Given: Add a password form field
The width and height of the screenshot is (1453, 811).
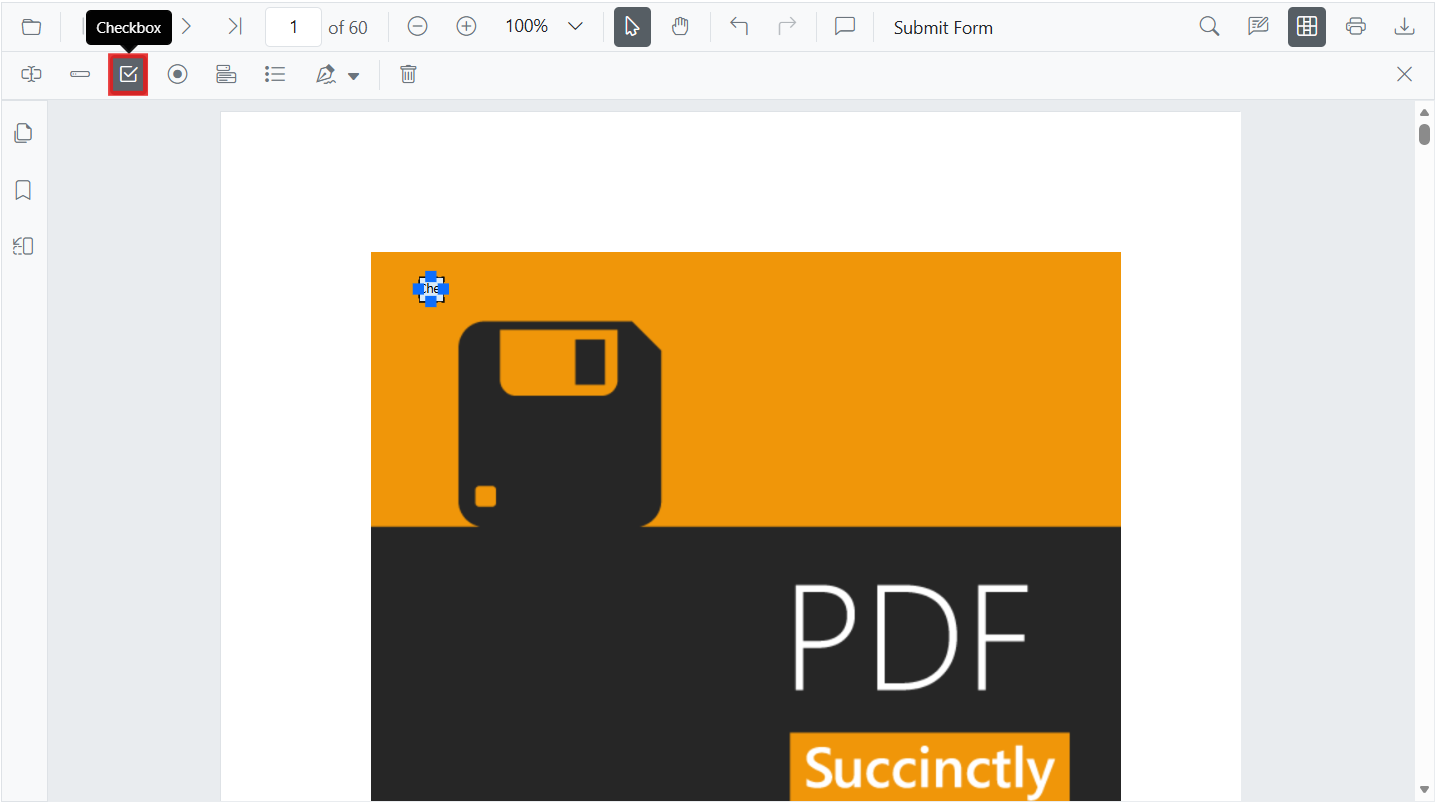Looking at the screenshot, I should 80,75.
